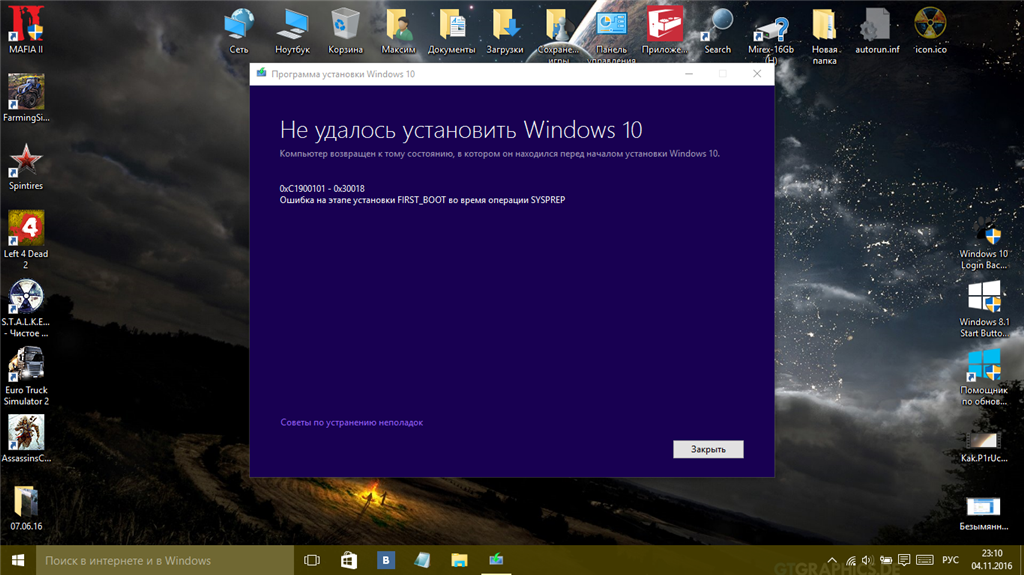This screenshot has height=575, width=1024.
Task: Select the icon.ico file
Action: point(931,30)
